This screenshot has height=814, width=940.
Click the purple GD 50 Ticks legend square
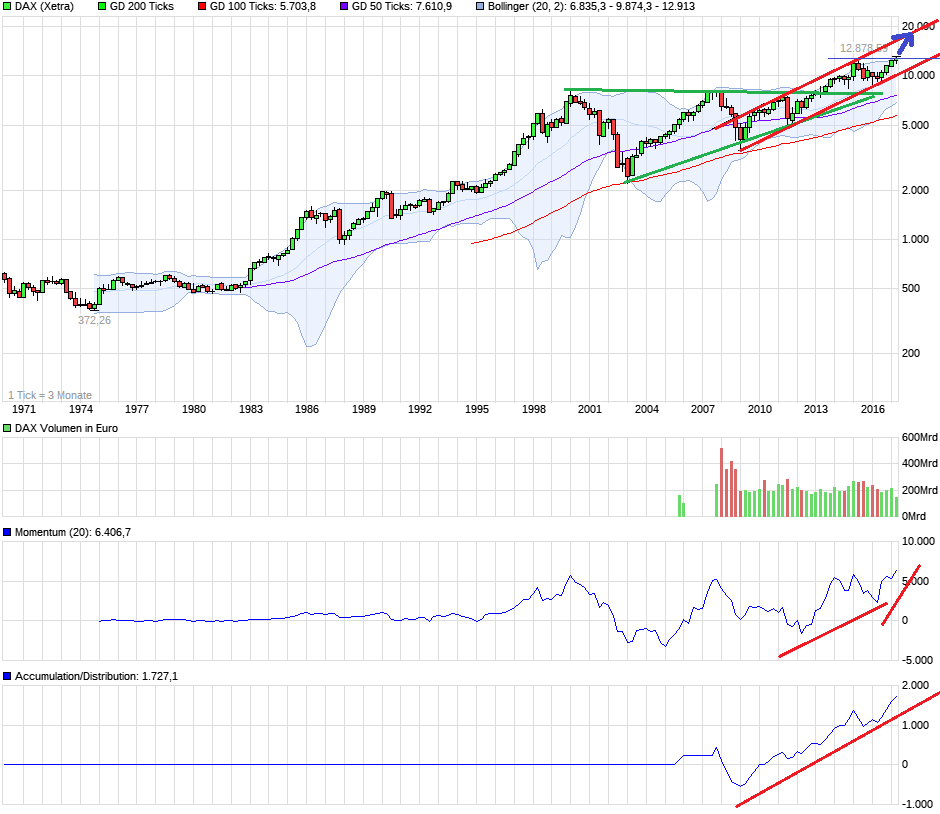pos(344,7)
